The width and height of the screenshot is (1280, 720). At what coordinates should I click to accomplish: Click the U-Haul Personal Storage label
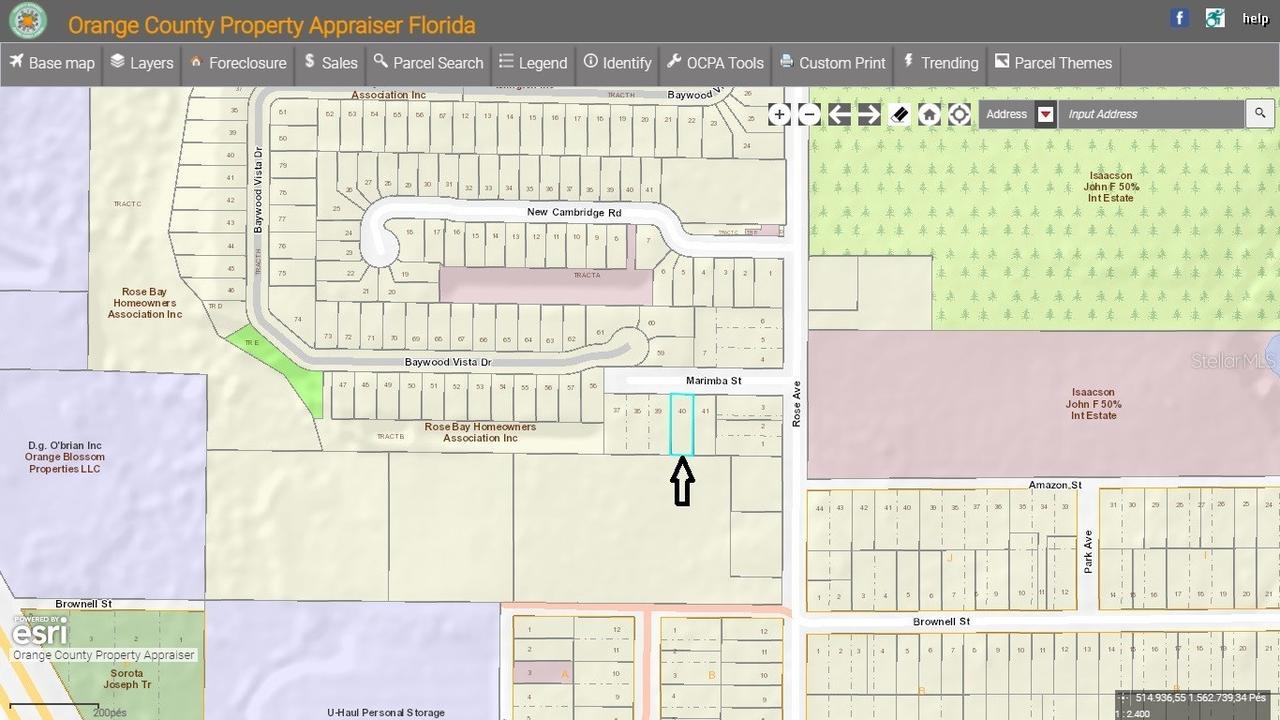pos(386,712)
